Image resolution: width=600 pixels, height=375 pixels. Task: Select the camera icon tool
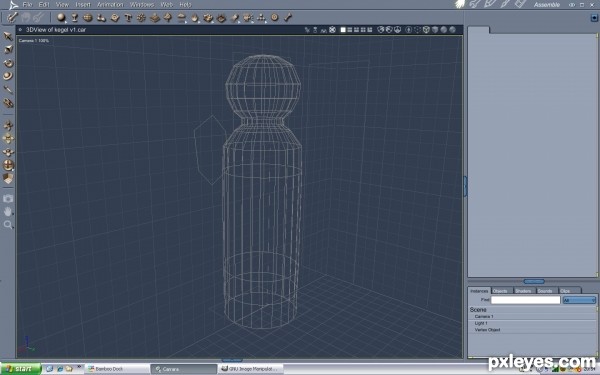(8, 199)
